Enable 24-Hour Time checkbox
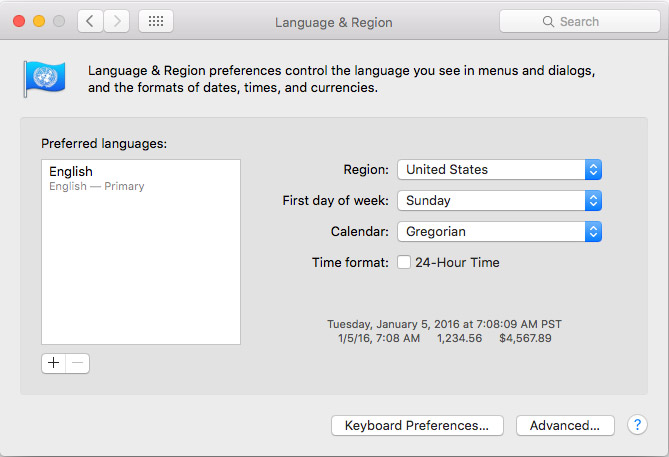 pyautogui.click(x=404, y=262)
